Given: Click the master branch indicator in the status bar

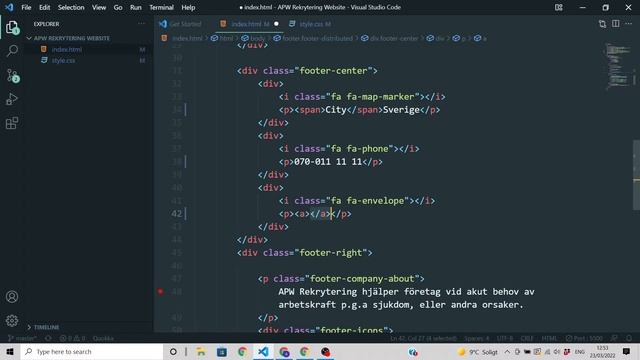Looking at the screenshot, I should 22,338.
